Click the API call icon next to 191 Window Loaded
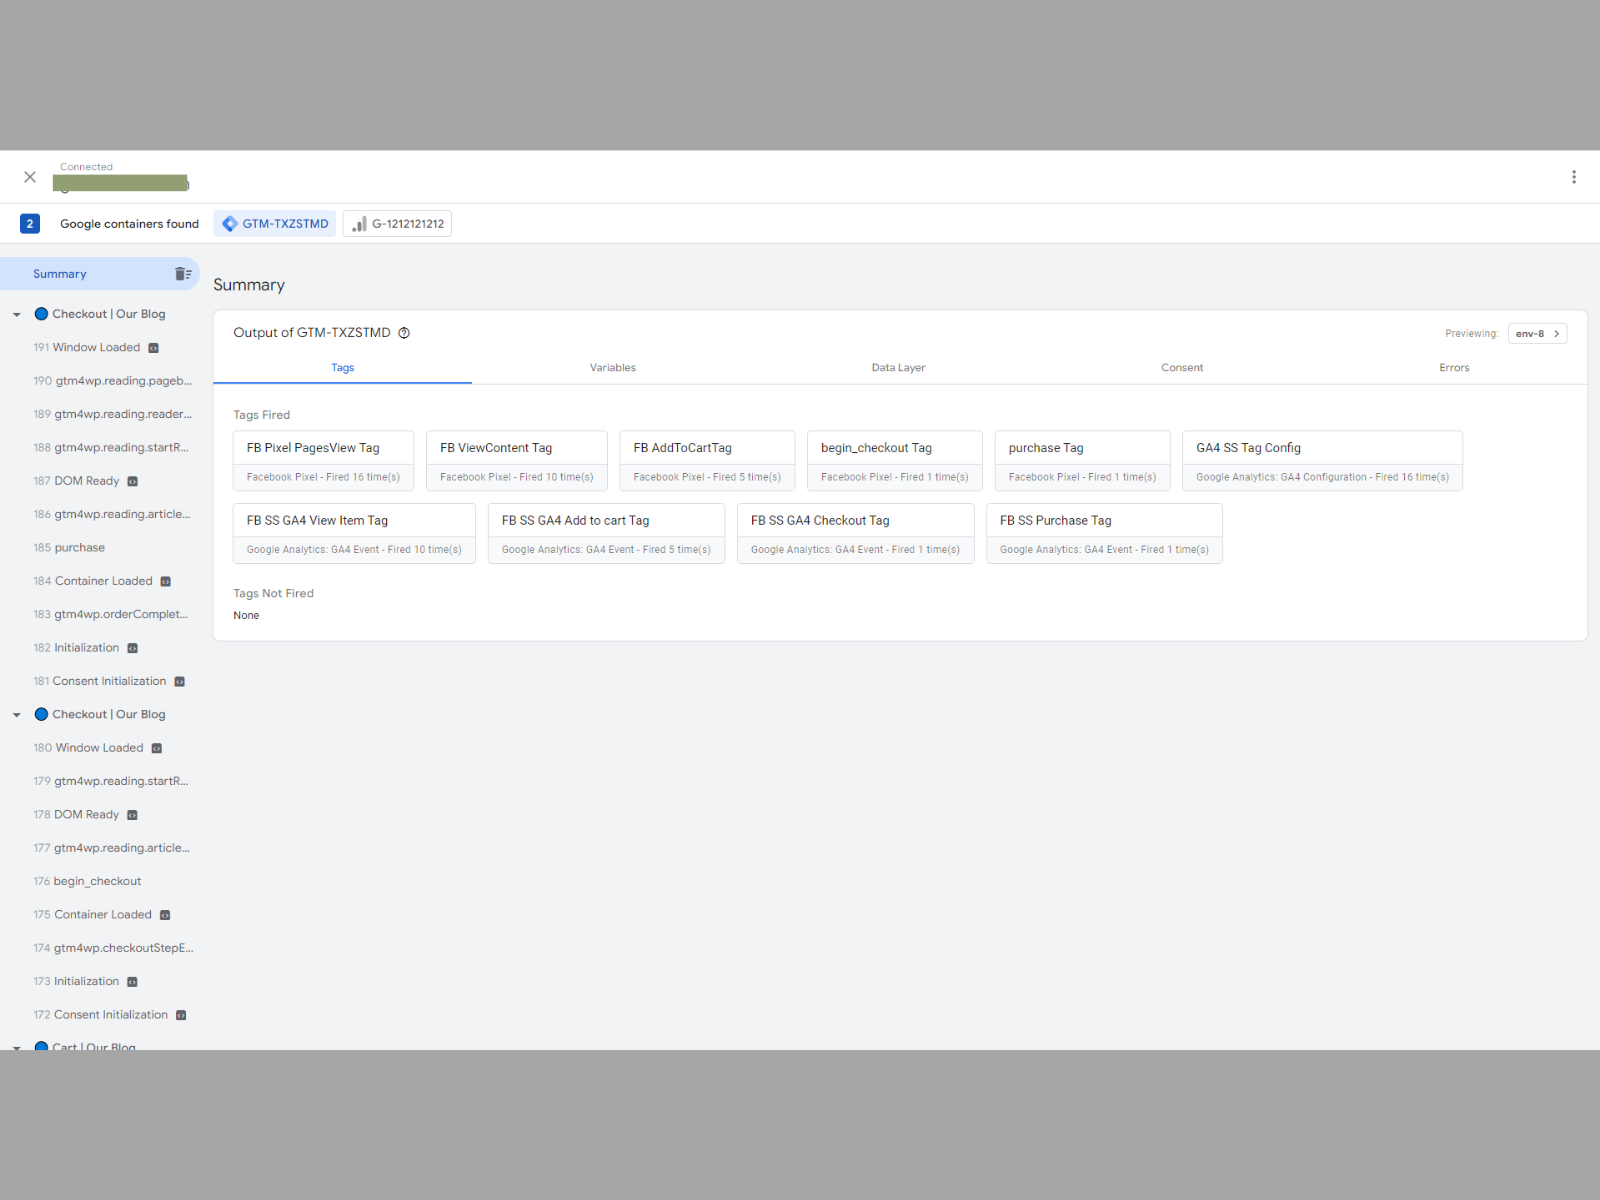 (x=153, y=347)
